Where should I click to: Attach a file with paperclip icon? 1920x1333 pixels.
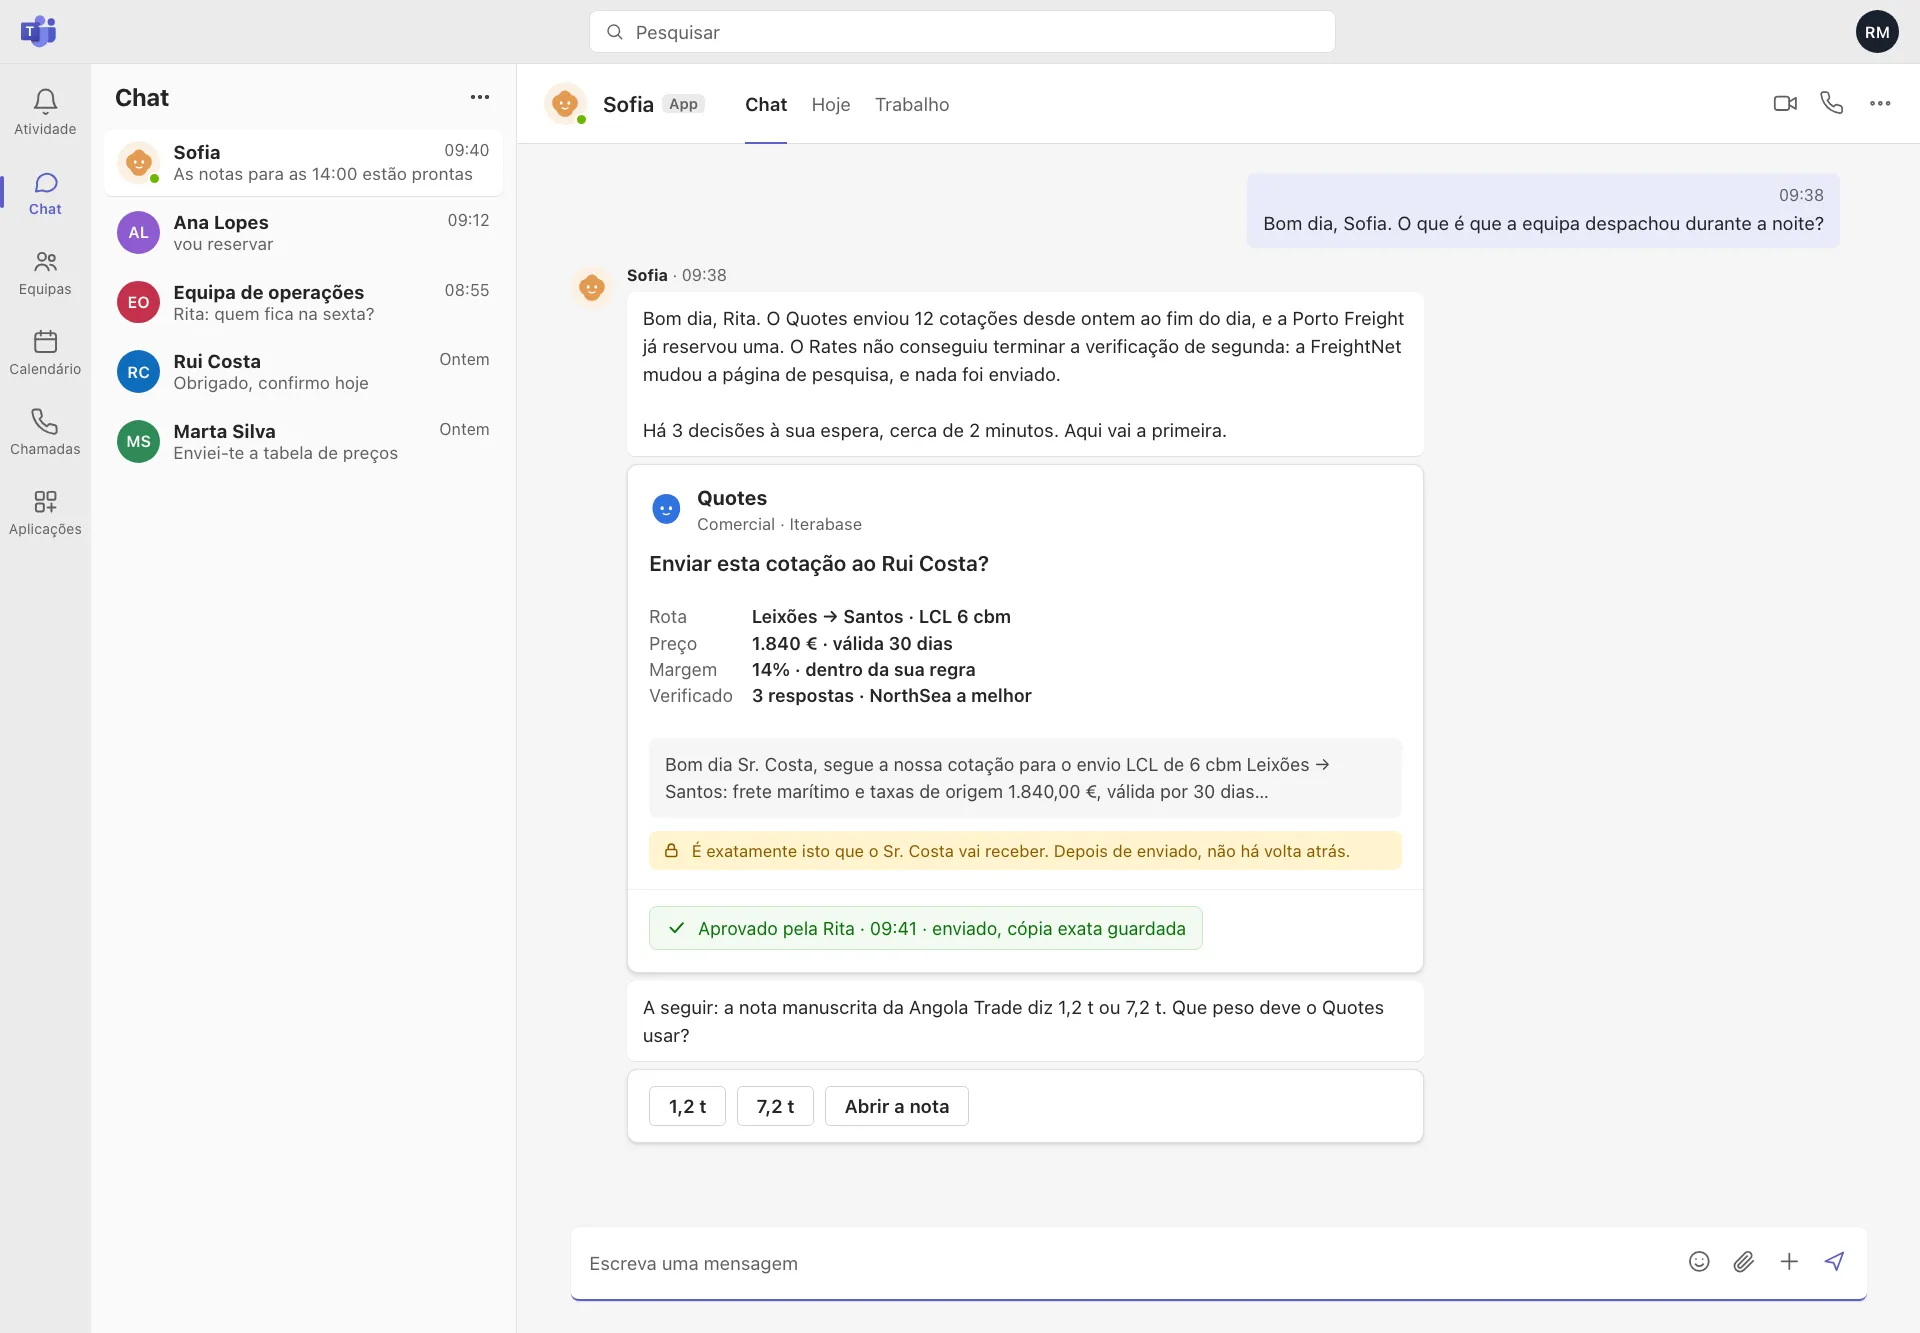[1744, 1262]
